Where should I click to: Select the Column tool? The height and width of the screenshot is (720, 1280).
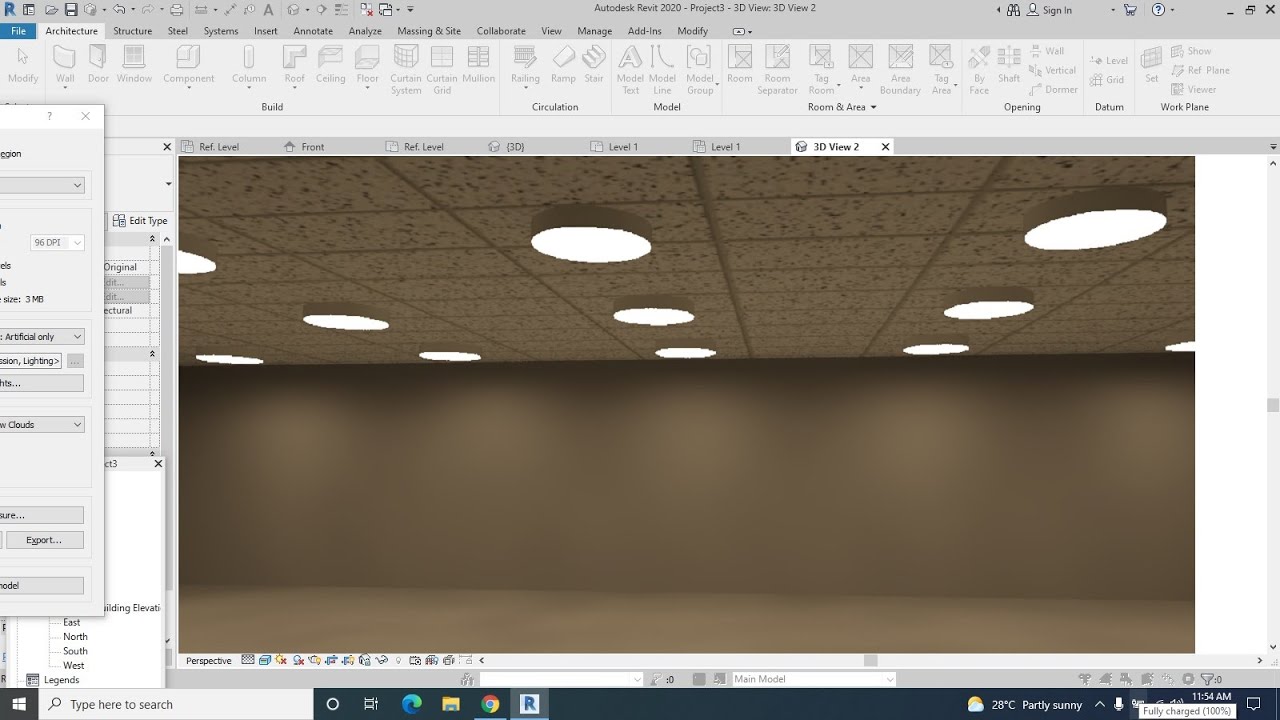coord(249,65)
